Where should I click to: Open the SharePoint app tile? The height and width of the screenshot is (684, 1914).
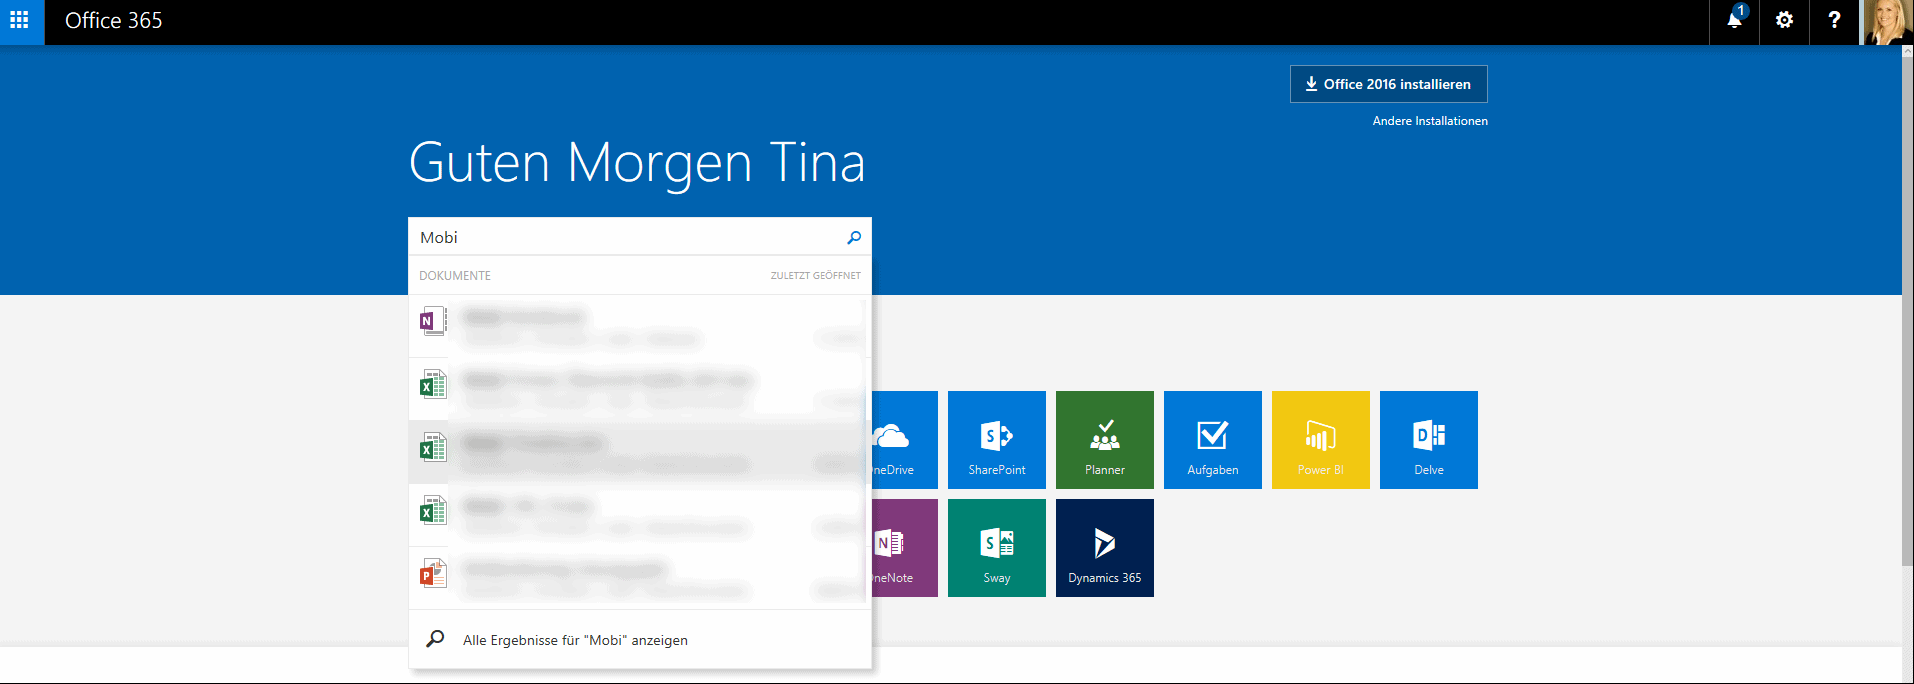click(x=997, y=440)
